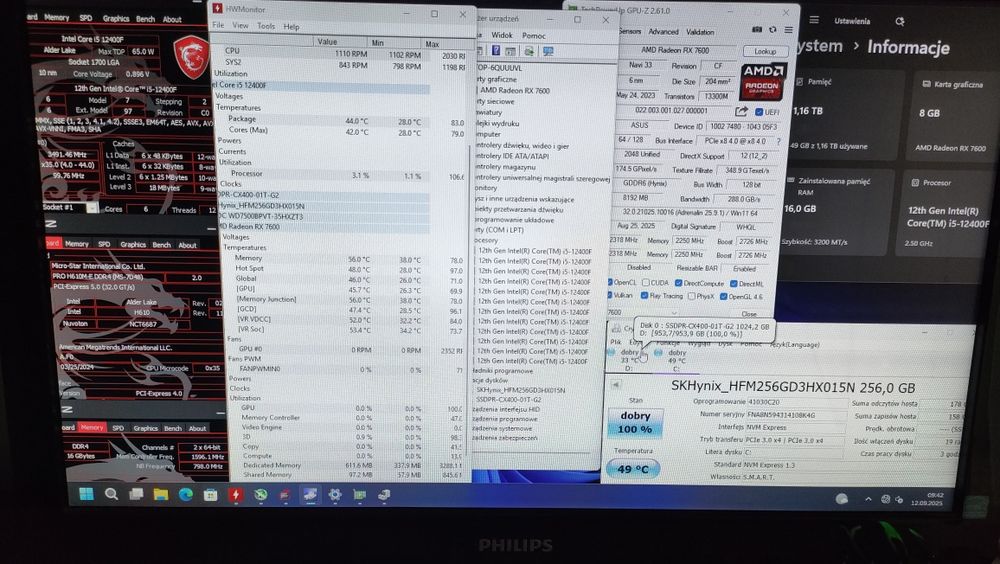Toggle the DirectCompute checkbox in GPU-Z

679,283
